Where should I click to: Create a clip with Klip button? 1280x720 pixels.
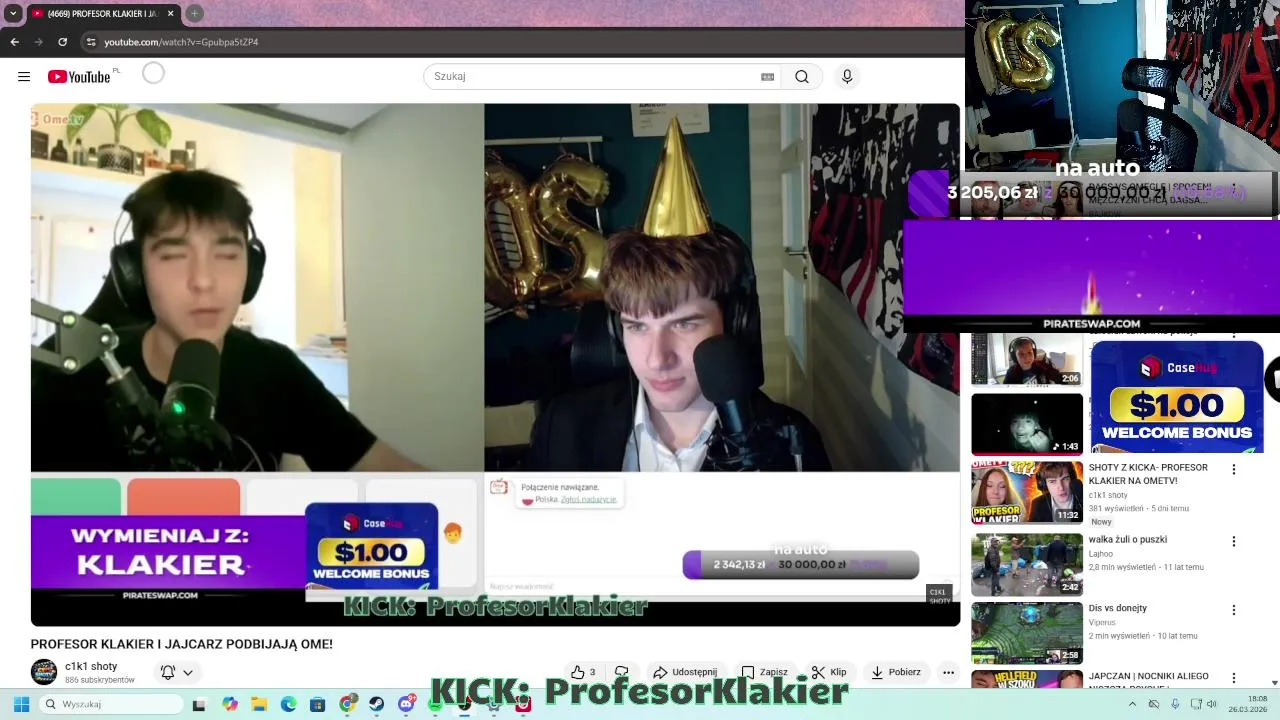[829, 672]
